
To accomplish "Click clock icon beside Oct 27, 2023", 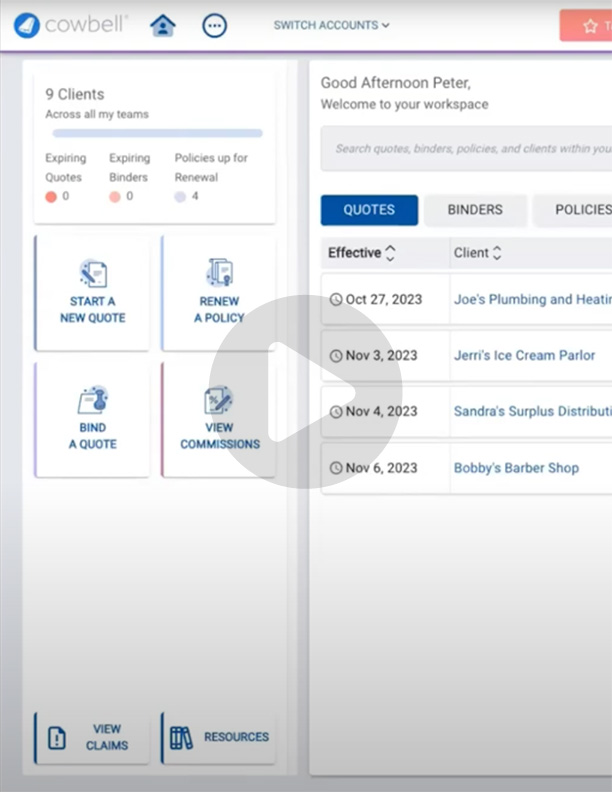I will click(x=336, y=300).
